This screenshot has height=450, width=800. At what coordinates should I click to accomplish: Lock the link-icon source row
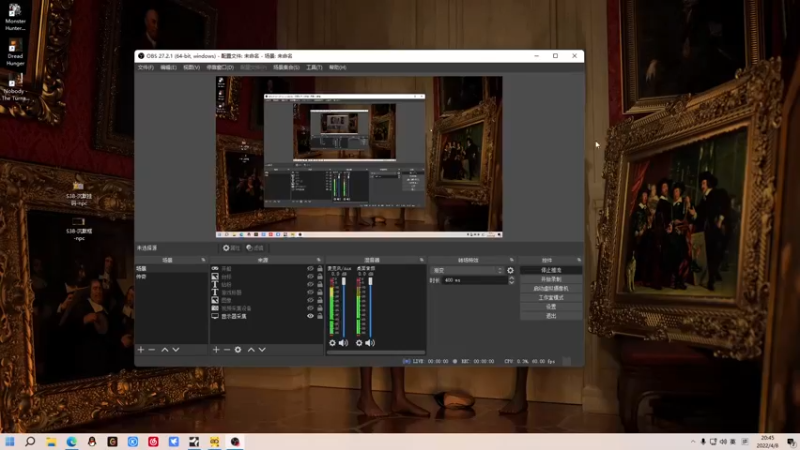320,268
